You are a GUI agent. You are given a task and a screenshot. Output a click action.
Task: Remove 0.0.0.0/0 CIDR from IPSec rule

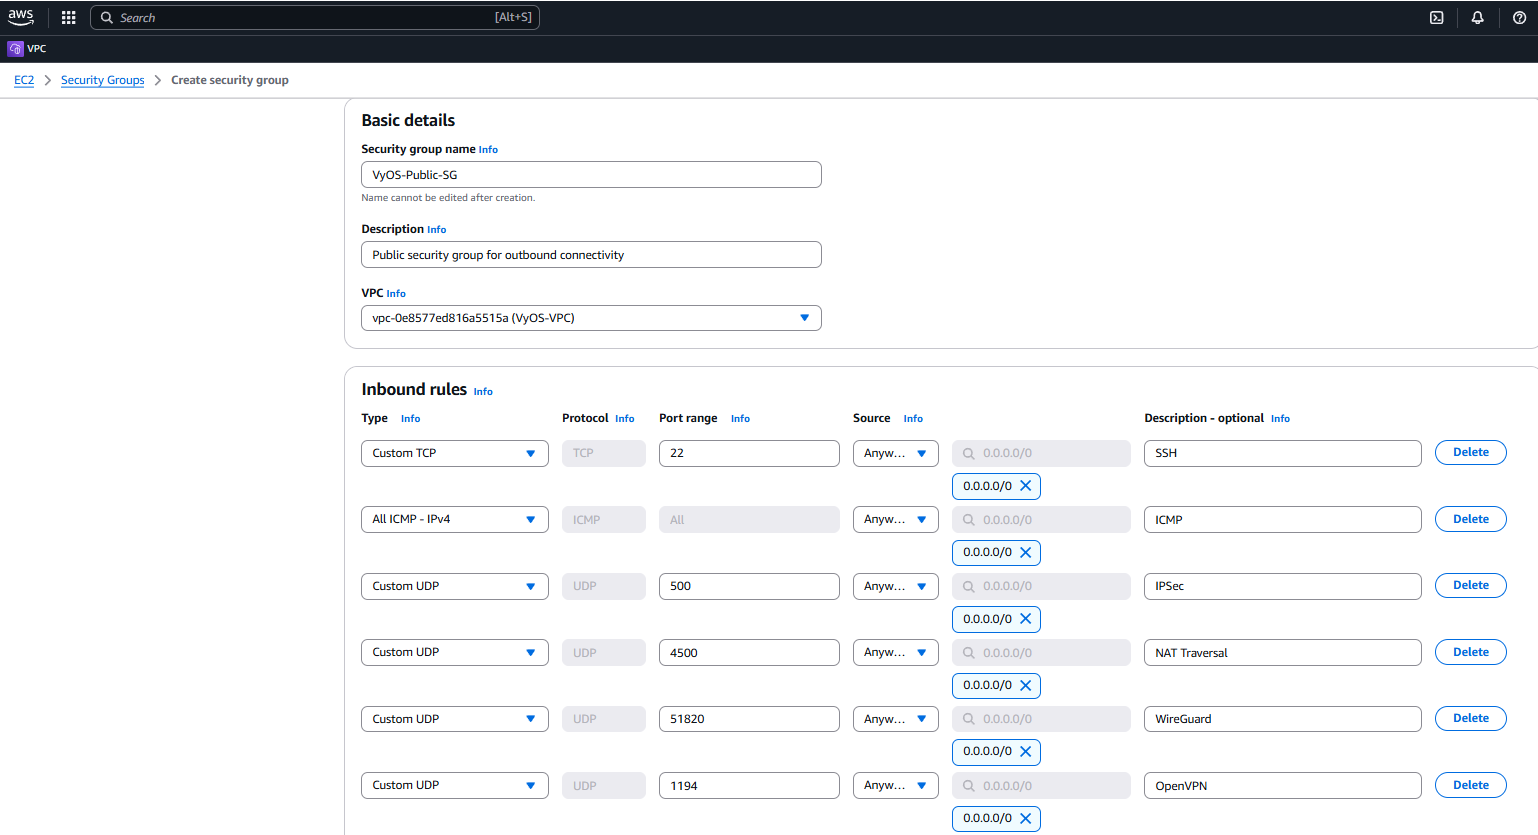[1025, 619]
